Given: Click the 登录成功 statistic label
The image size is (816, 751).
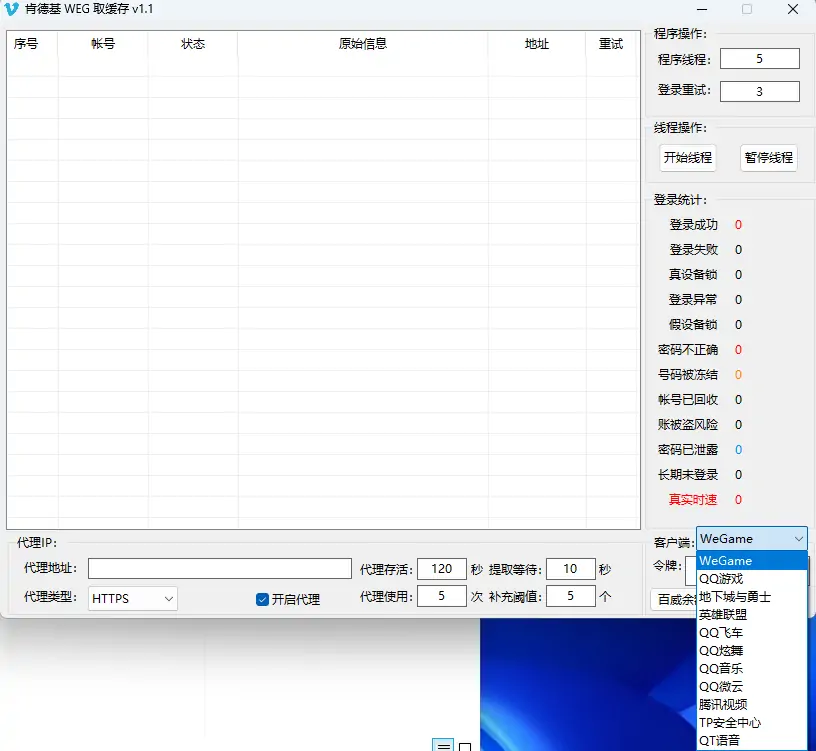Looking at the screenshot, I should (x=693, y=225).
